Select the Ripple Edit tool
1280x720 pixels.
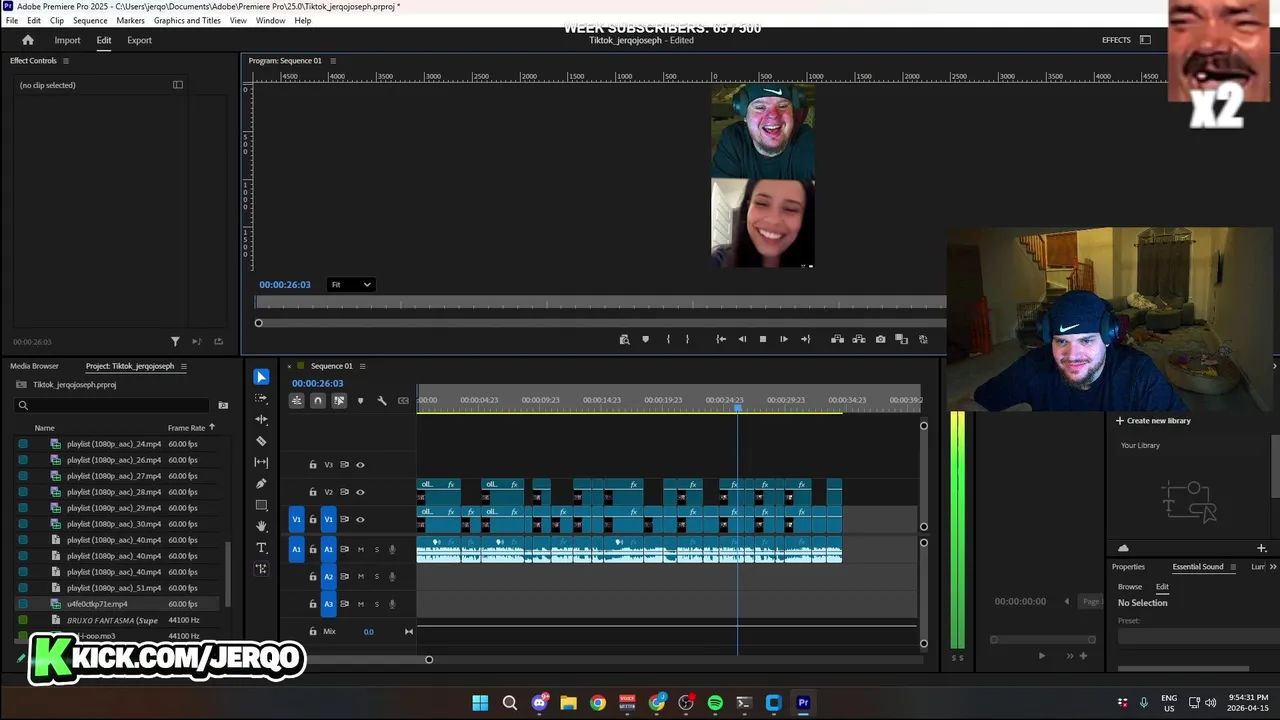coord(261,420)
